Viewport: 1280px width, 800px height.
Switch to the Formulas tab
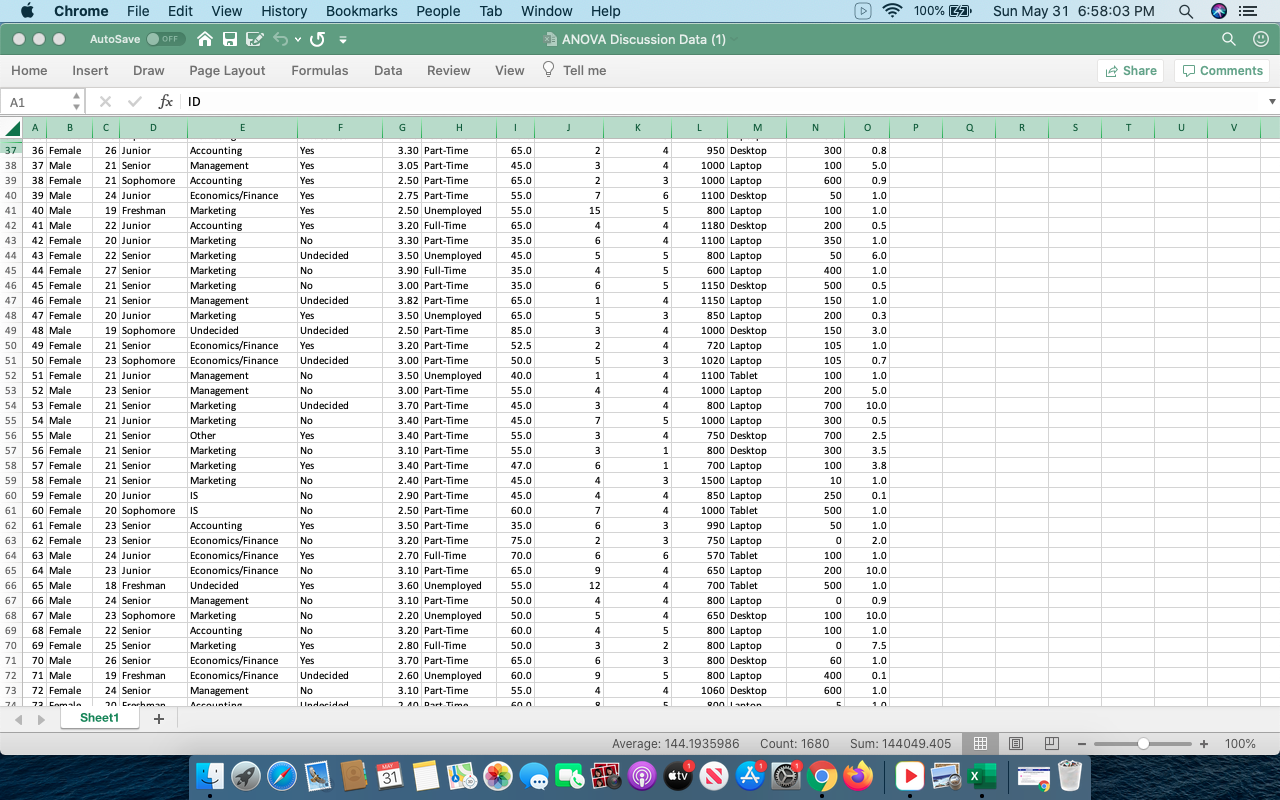coord(320,70)
